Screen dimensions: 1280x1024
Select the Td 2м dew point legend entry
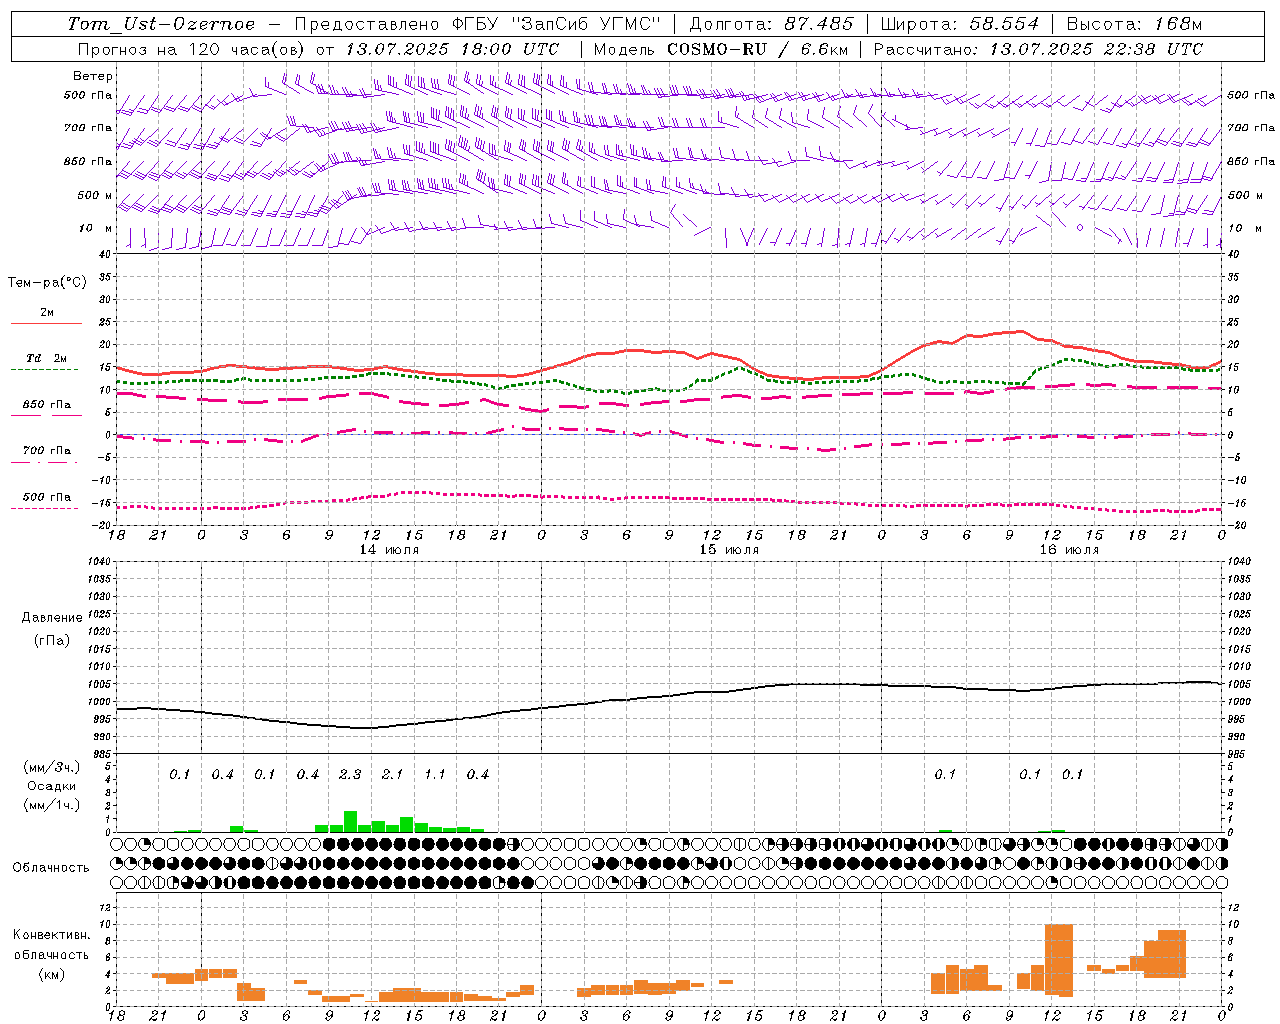click(x=46, y=358)
